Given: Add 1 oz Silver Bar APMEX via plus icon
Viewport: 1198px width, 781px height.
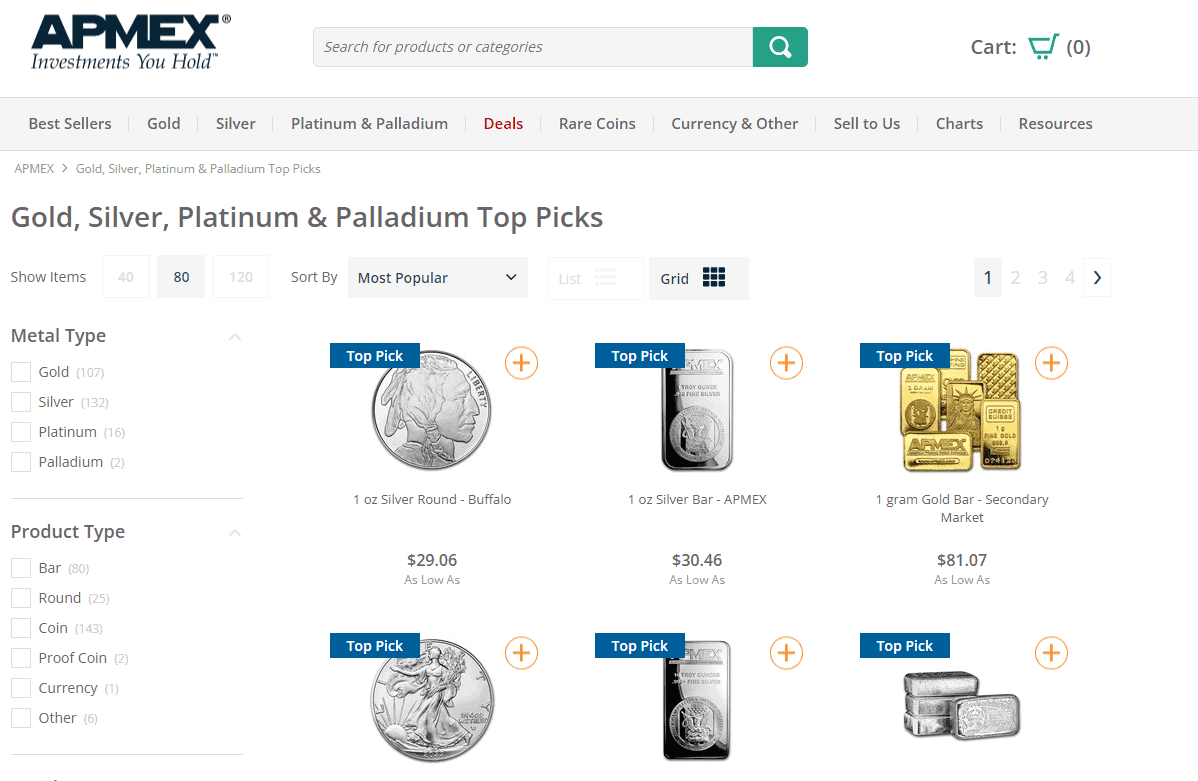Looking at the screenshot, I should pos(786,363).
